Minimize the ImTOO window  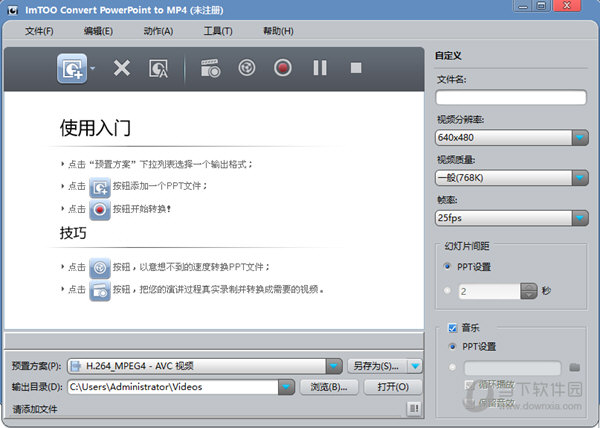pos(523,6)
